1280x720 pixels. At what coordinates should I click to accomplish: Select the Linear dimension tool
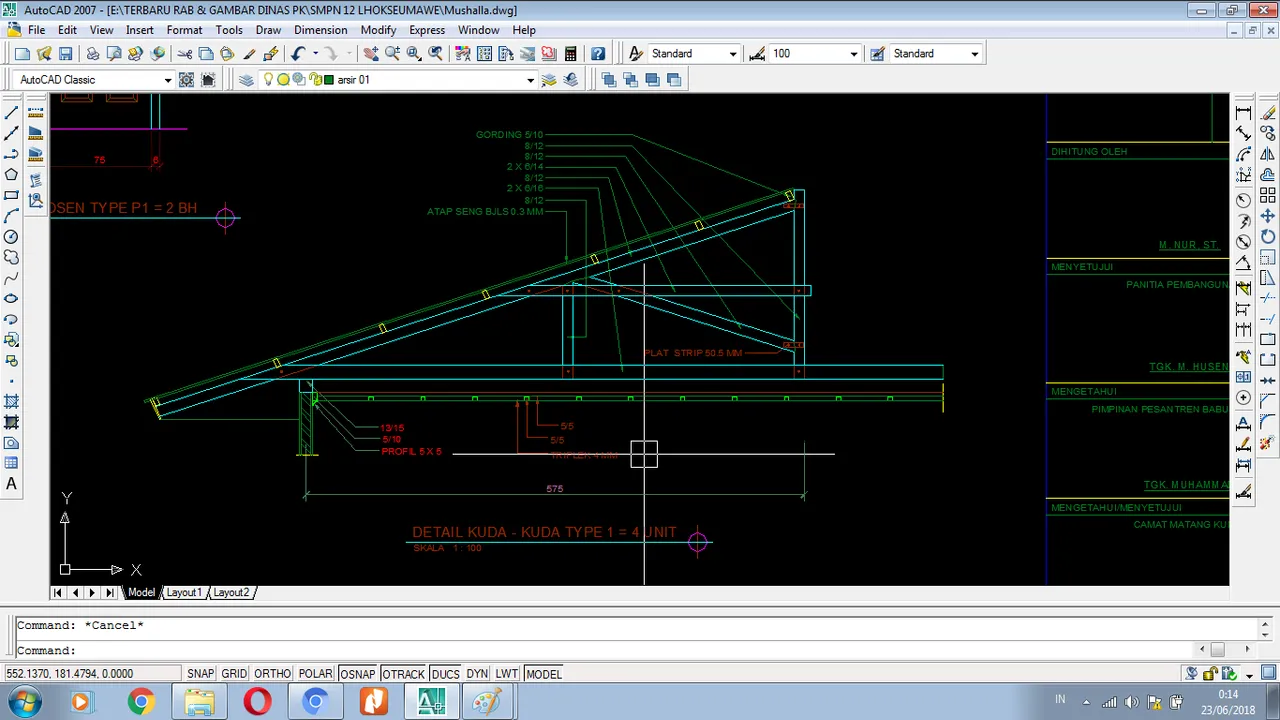1243,112
